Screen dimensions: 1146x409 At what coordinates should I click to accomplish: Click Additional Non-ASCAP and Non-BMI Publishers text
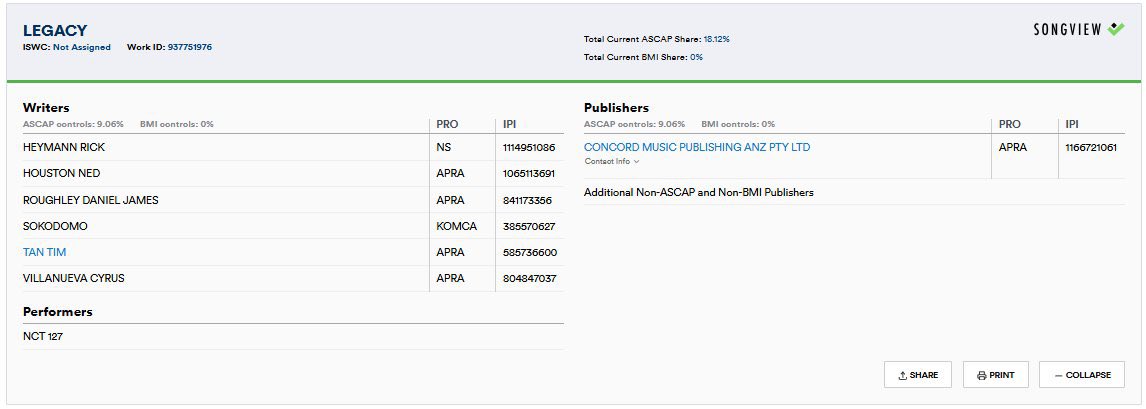(699, 193)
